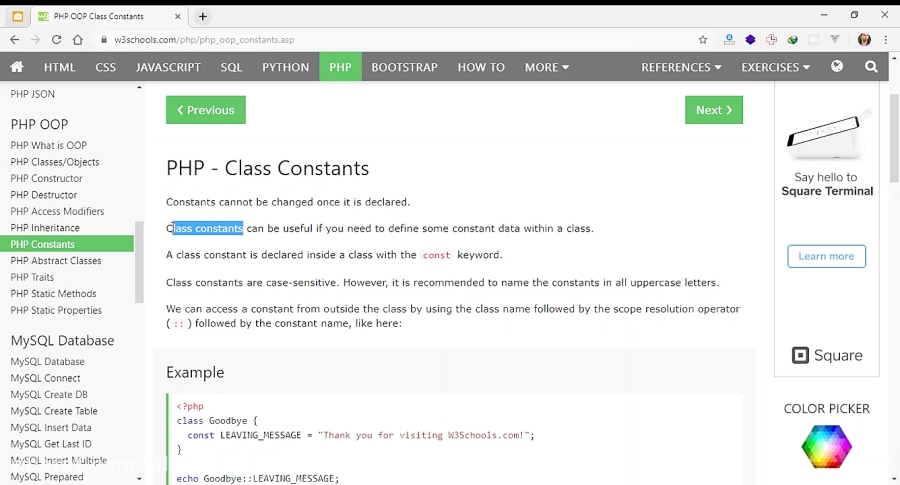Expand the REFERENCES dropdown
This screenshot has width=900, height=485.
681,67
